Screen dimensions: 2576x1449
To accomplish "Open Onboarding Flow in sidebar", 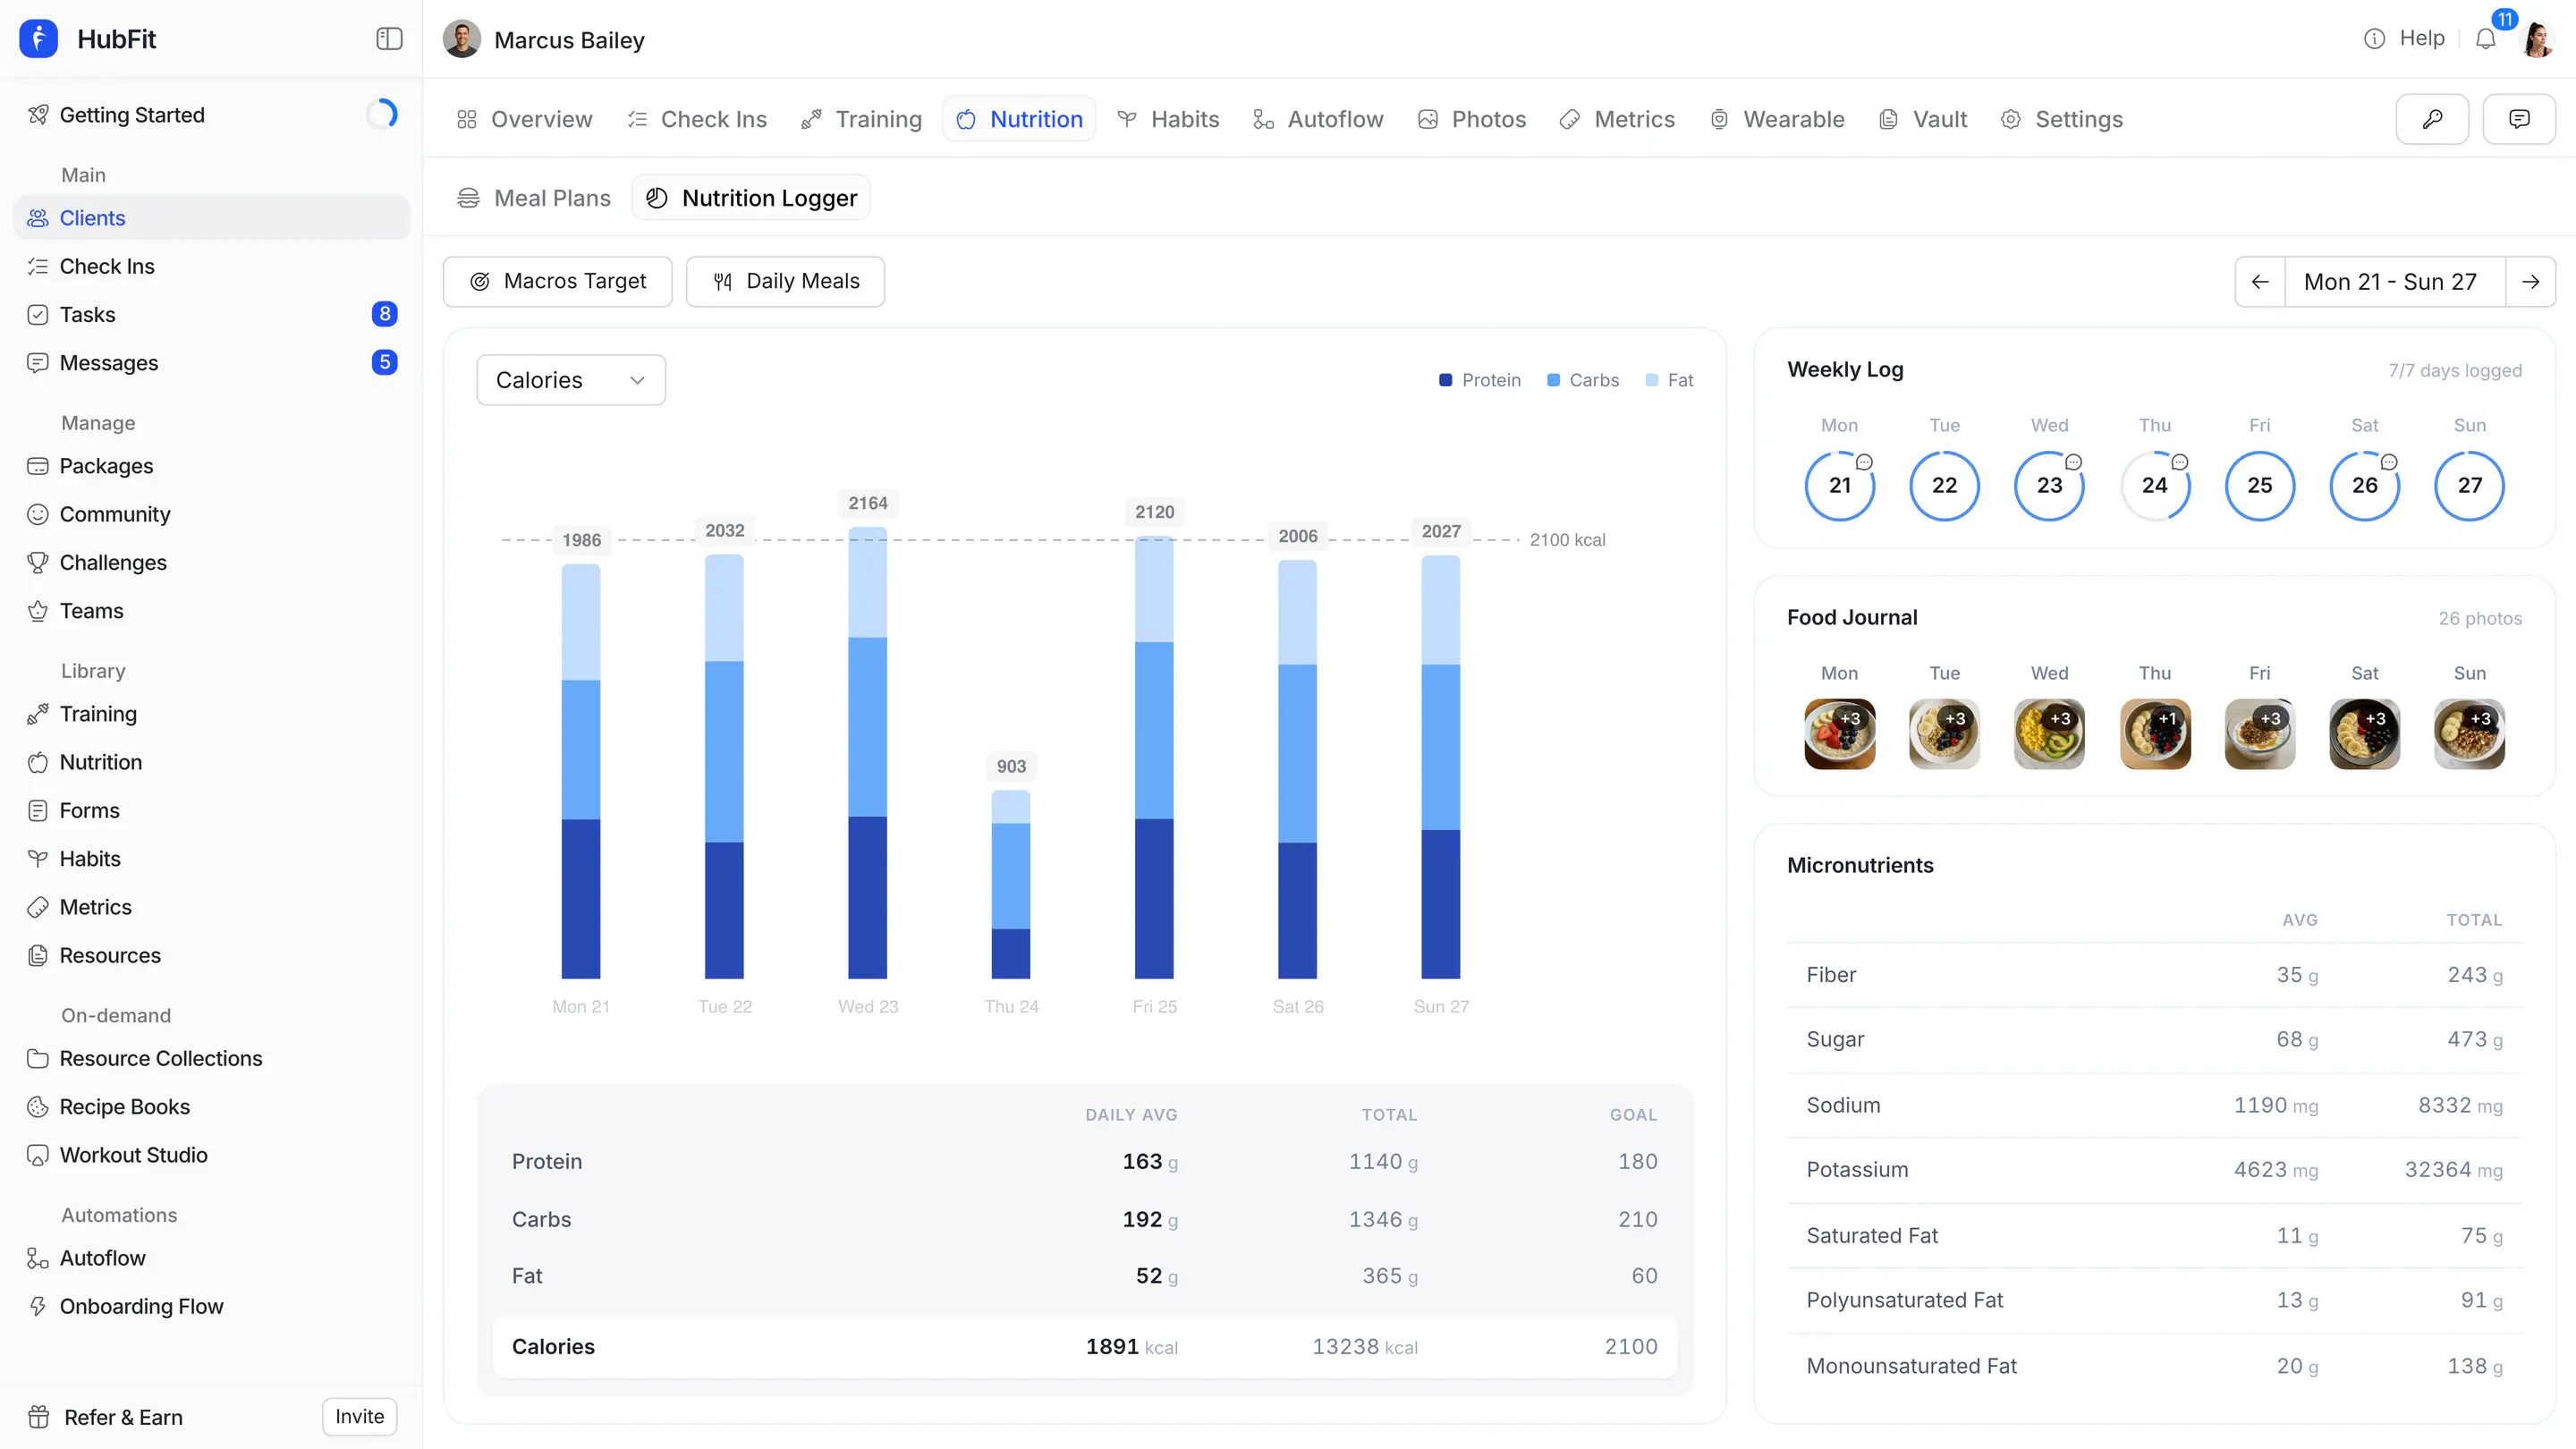I will (212, 1307).
